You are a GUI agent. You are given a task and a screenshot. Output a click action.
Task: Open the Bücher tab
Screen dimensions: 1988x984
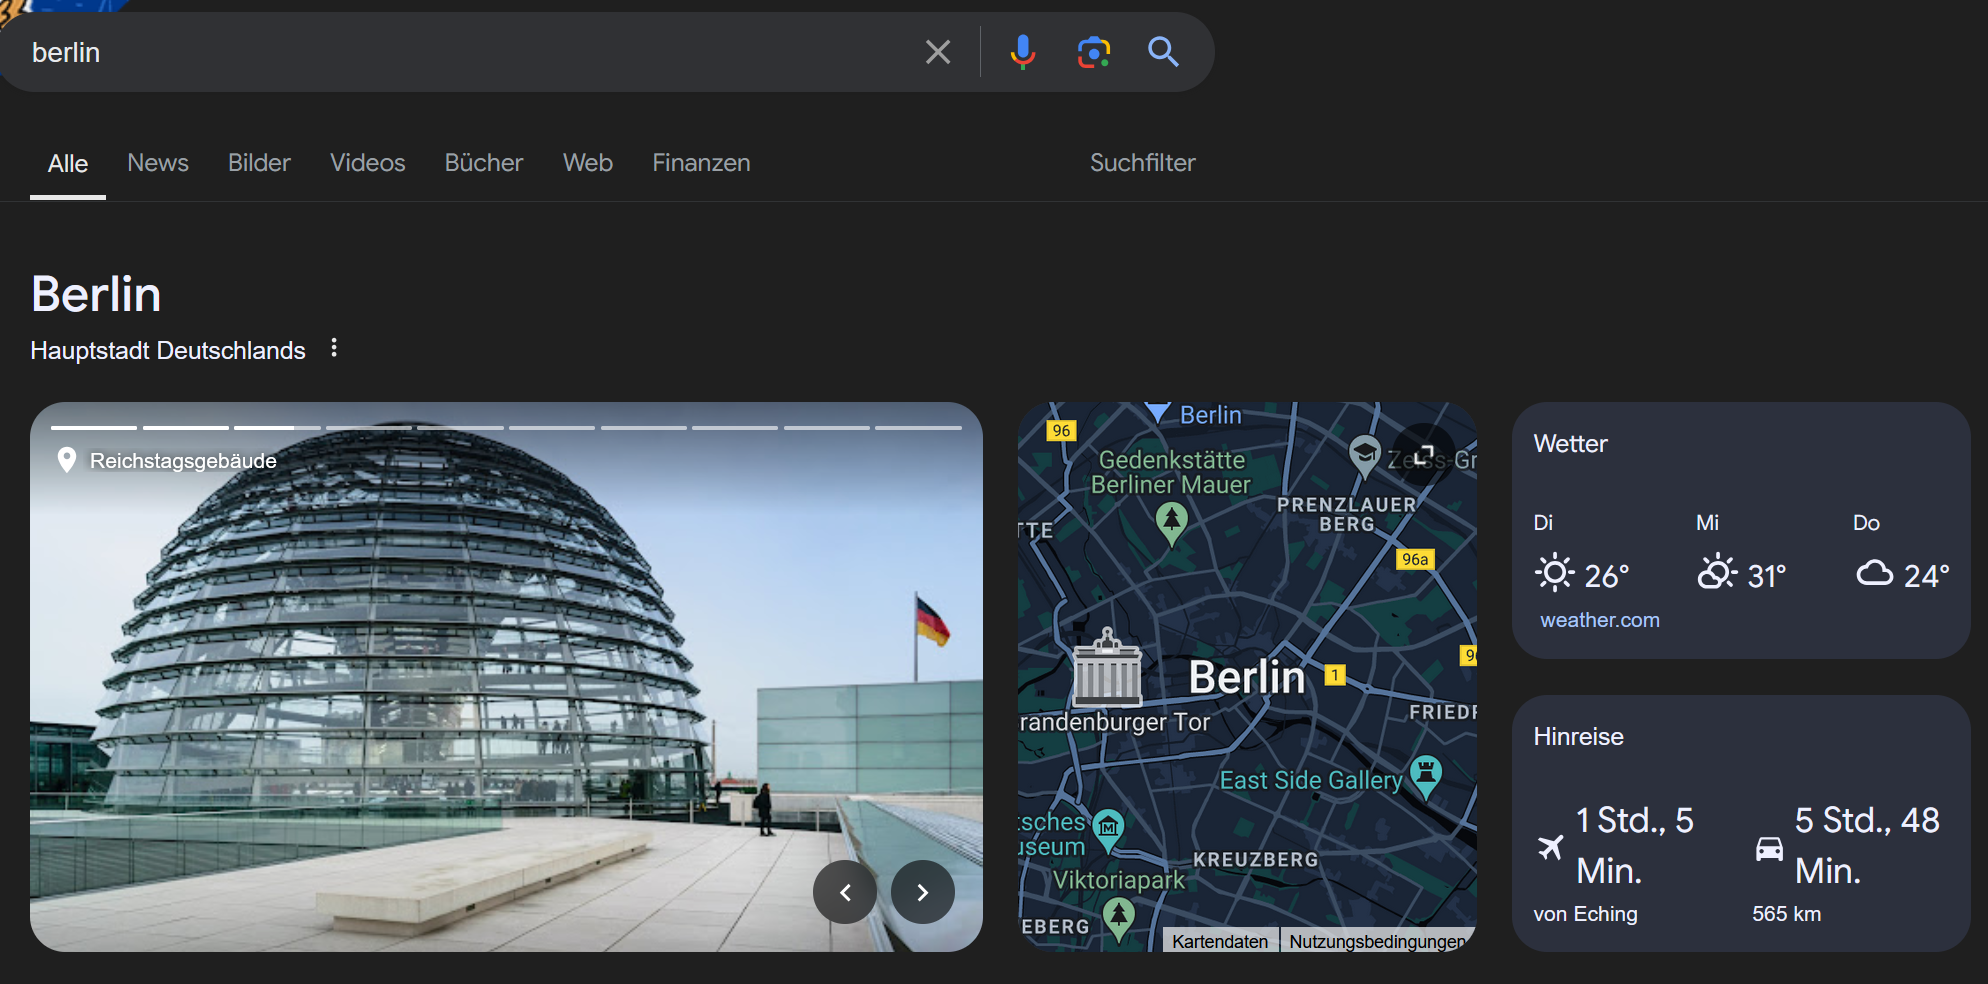point(484,163)
